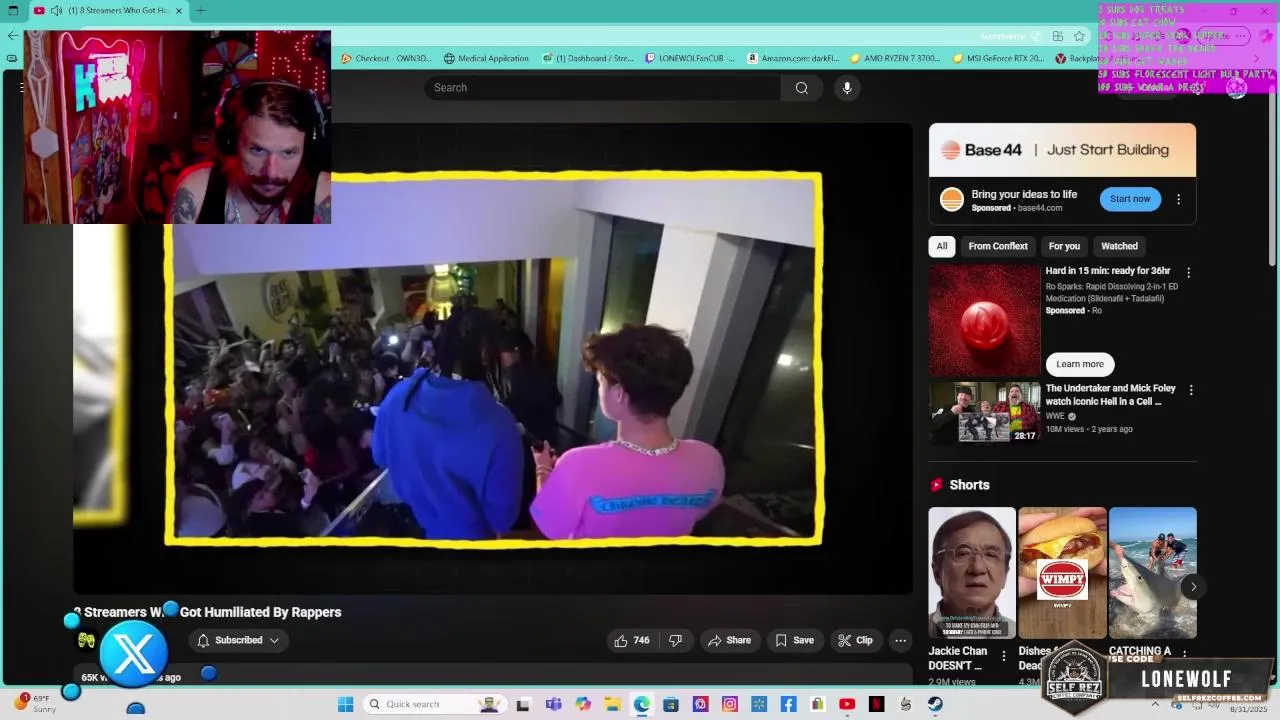Open Walmart app from taskbar
This screenshot has height=720, width=1280.
coord(759,704)
